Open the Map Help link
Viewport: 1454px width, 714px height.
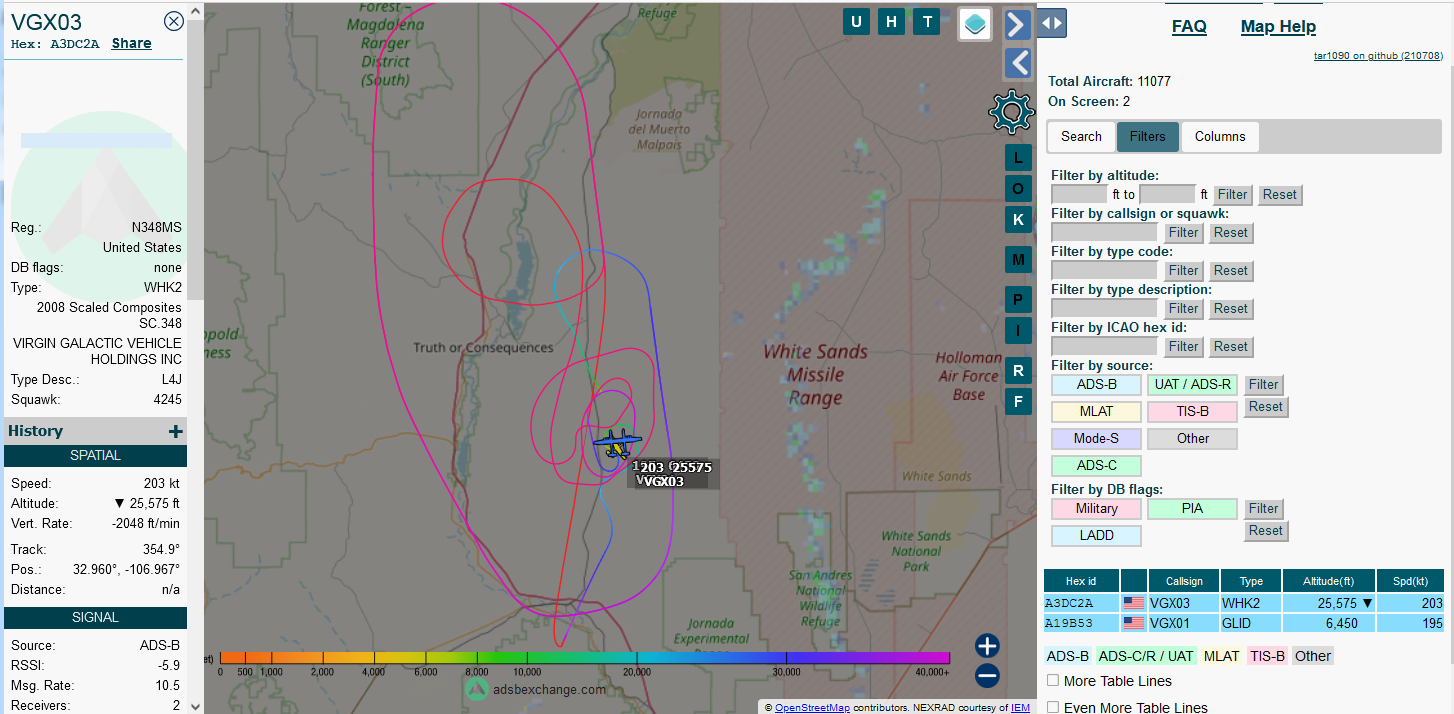[1278, 27]
